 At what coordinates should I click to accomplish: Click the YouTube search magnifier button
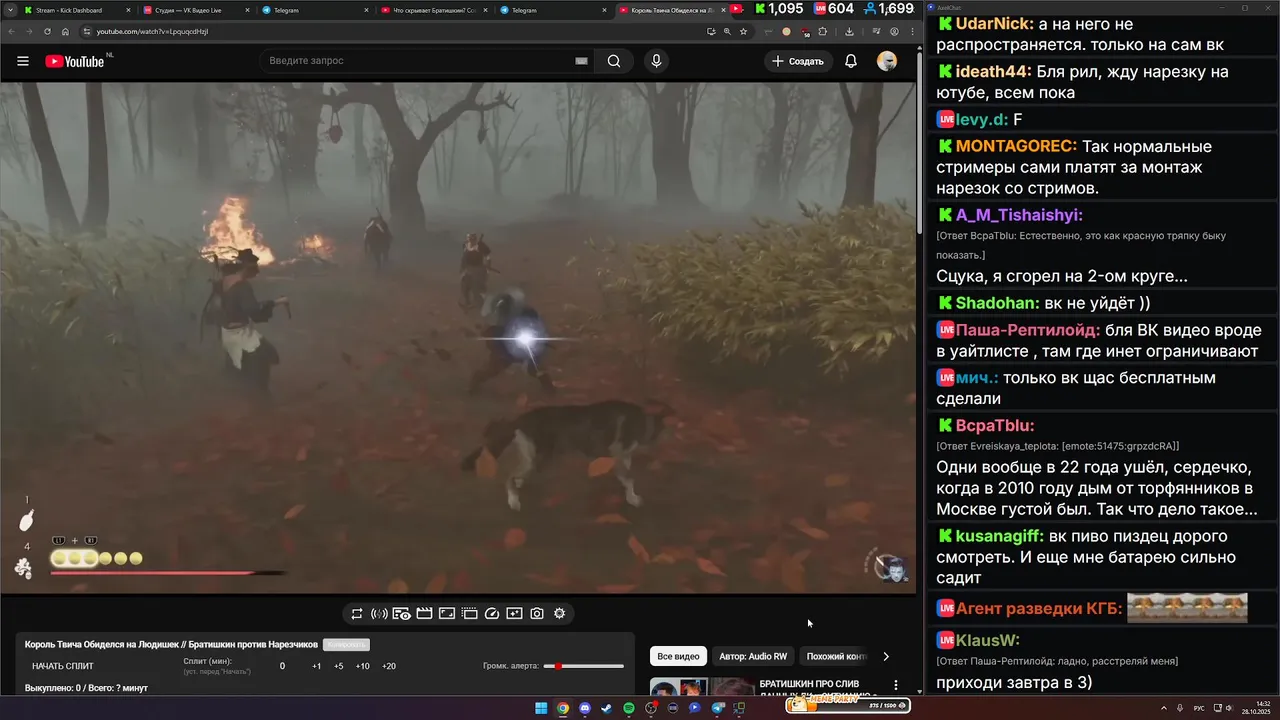click(x=614, y=61)
